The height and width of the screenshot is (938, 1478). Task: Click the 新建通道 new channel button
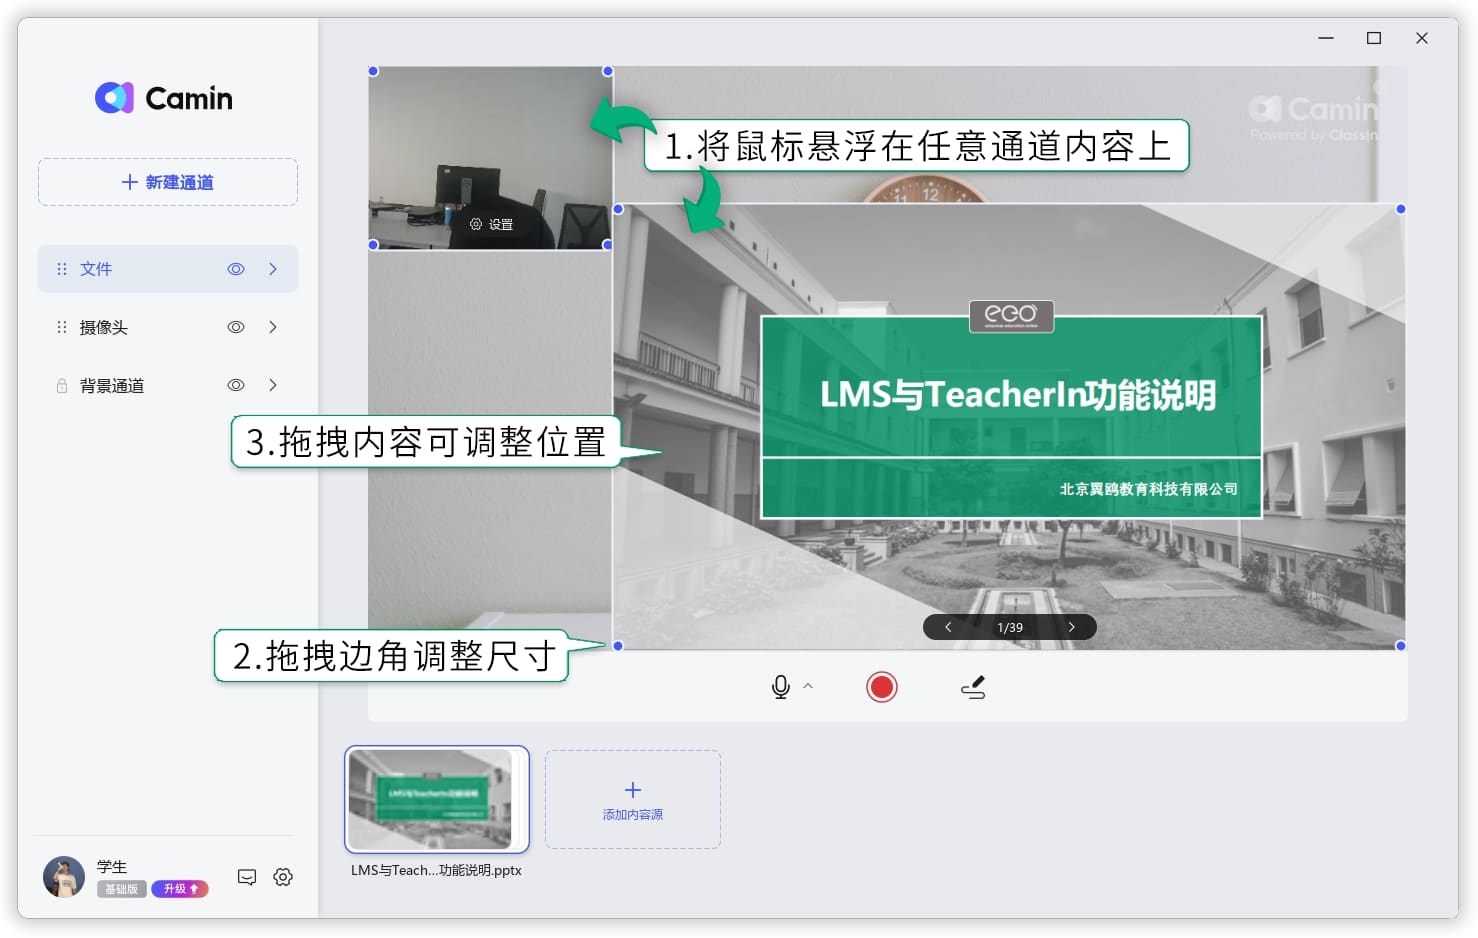(x=168, y=182)
